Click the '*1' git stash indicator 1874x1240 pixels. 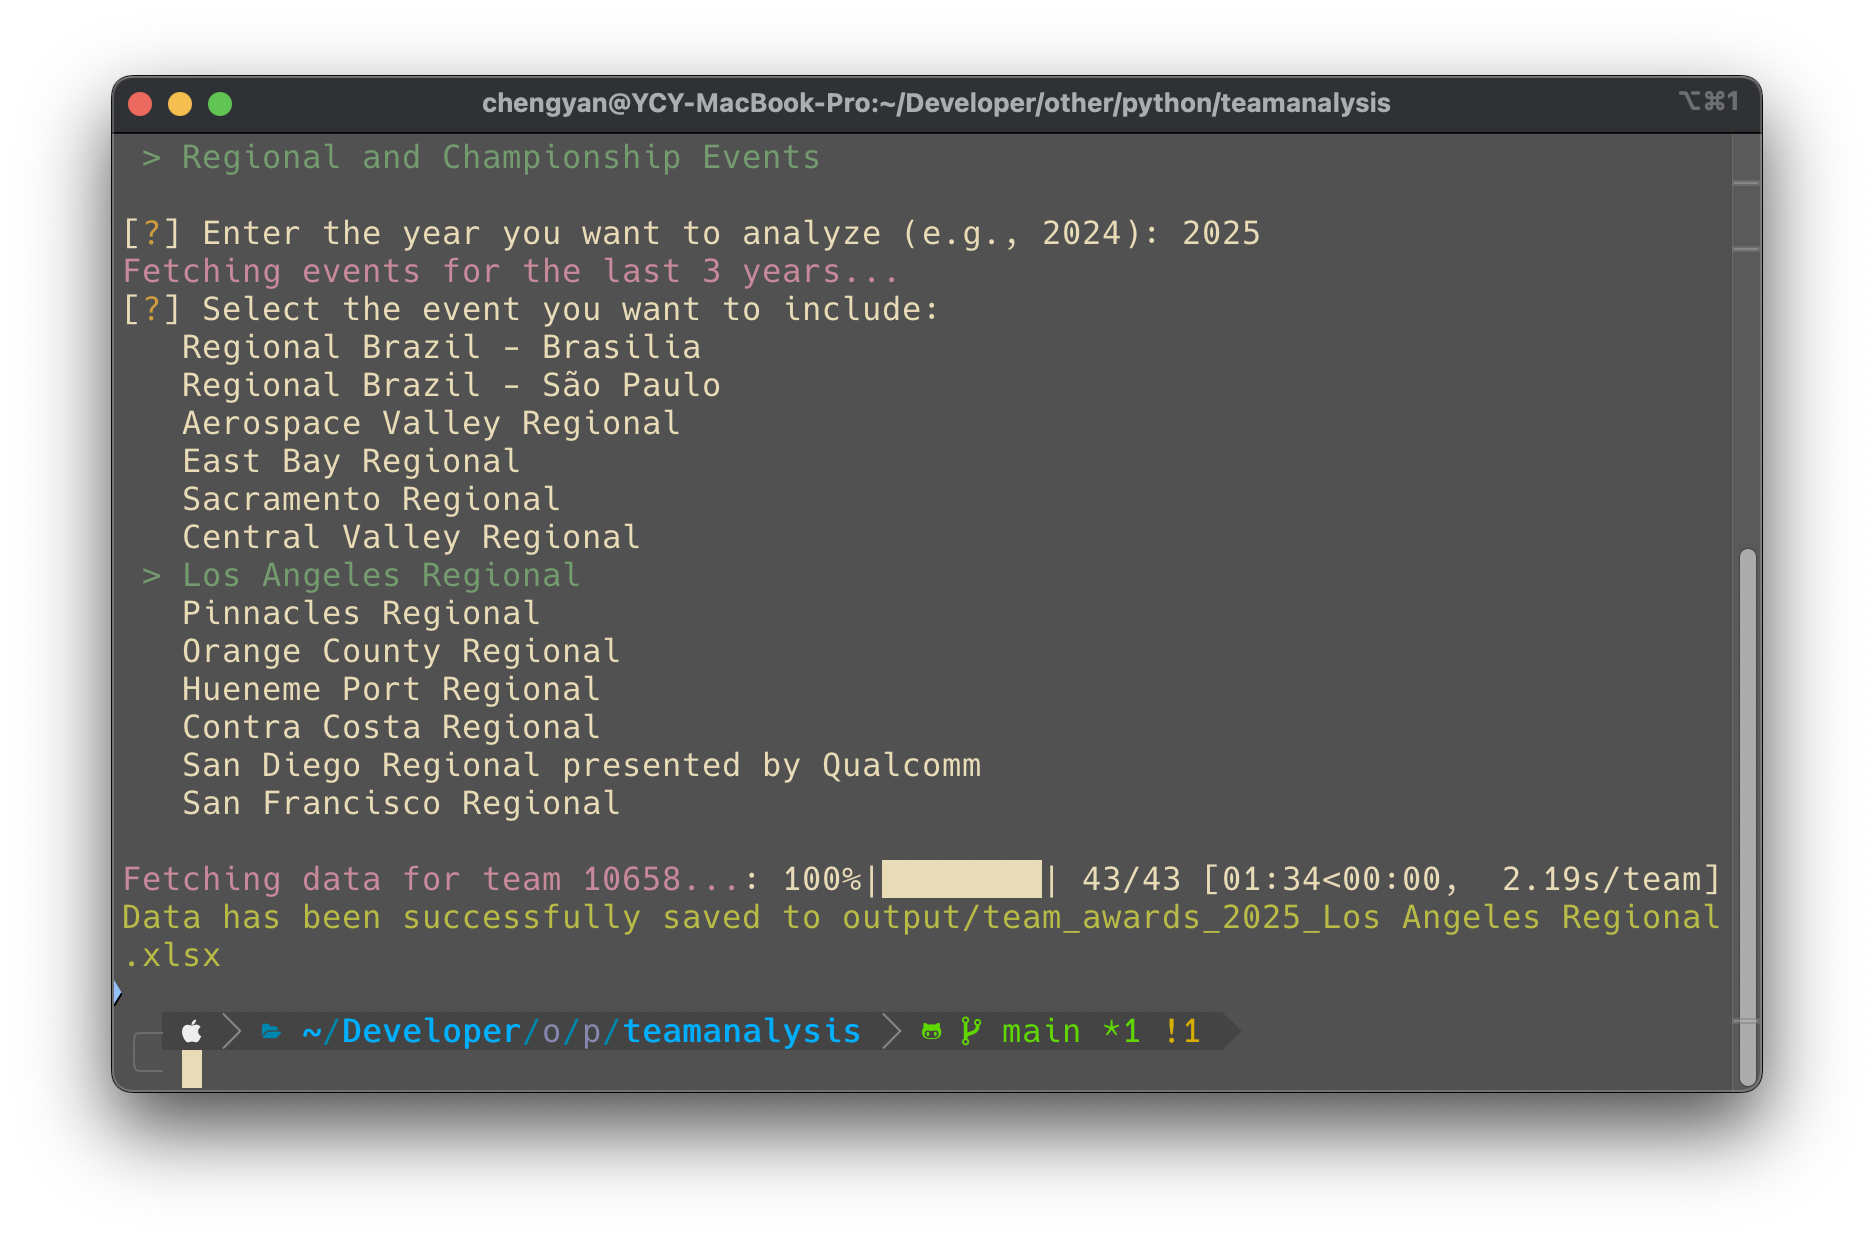(1121, 1031)
